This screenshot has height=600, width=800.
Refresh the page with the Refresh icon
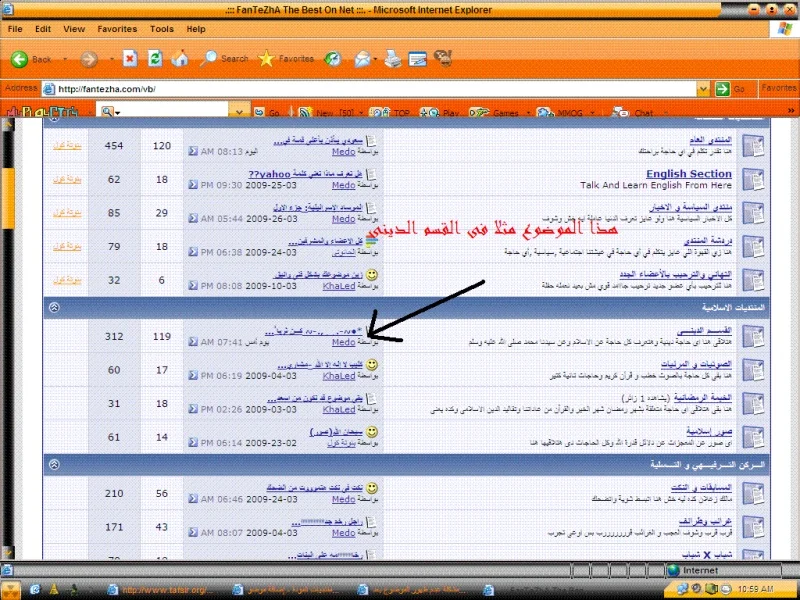pos(155,59)
